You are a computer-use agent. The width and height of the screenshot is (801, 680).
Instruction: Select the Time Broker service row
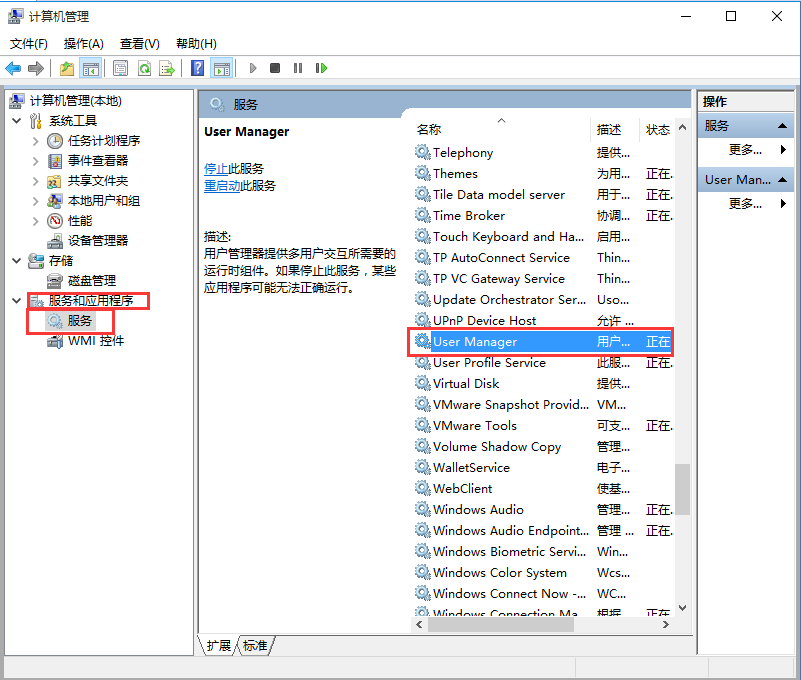[x=543, y=215]
